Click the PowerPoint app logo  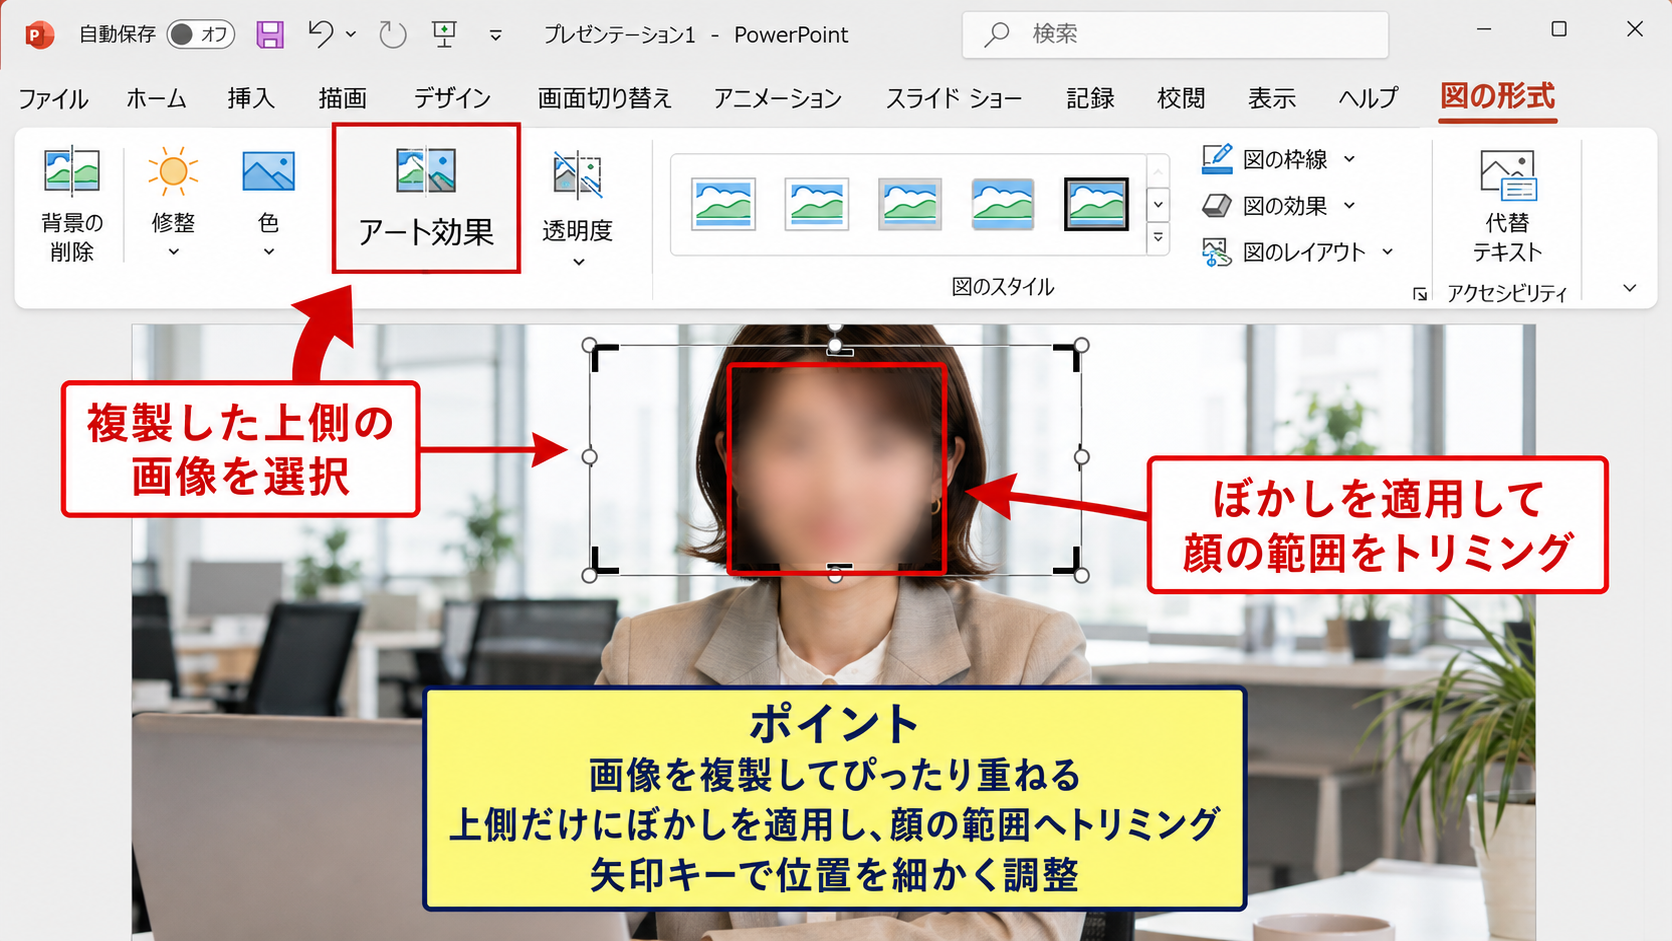point(38,35)
